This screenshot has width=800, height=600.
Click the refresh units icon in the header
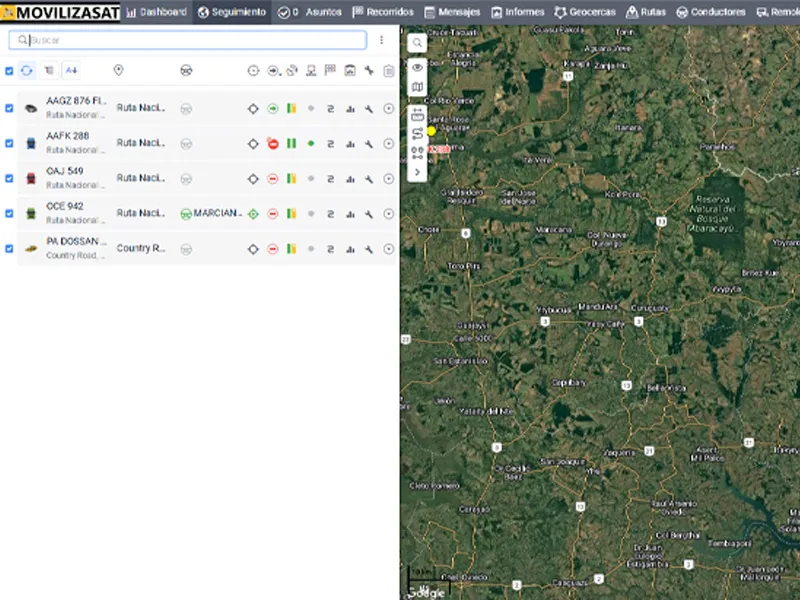[x=27, y=70]
